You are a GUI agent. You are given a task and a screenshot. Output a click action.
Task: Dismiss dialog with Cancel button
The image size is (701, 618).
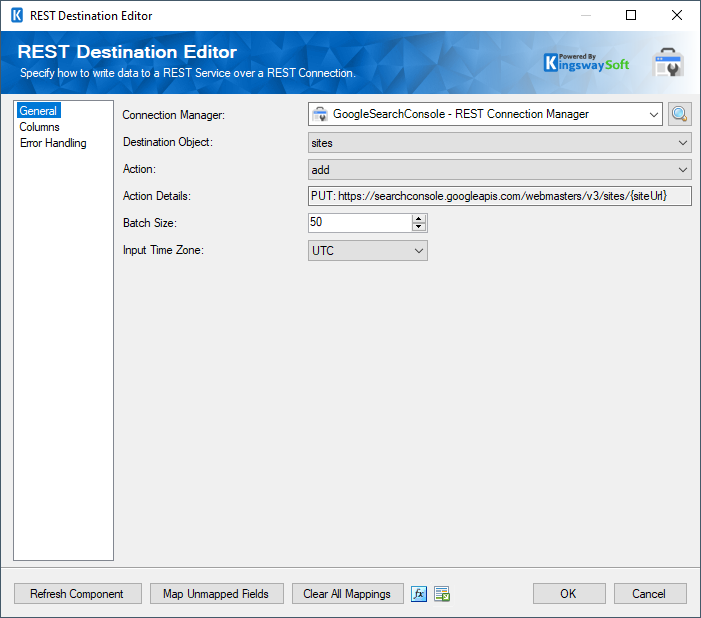pos(650,594)
